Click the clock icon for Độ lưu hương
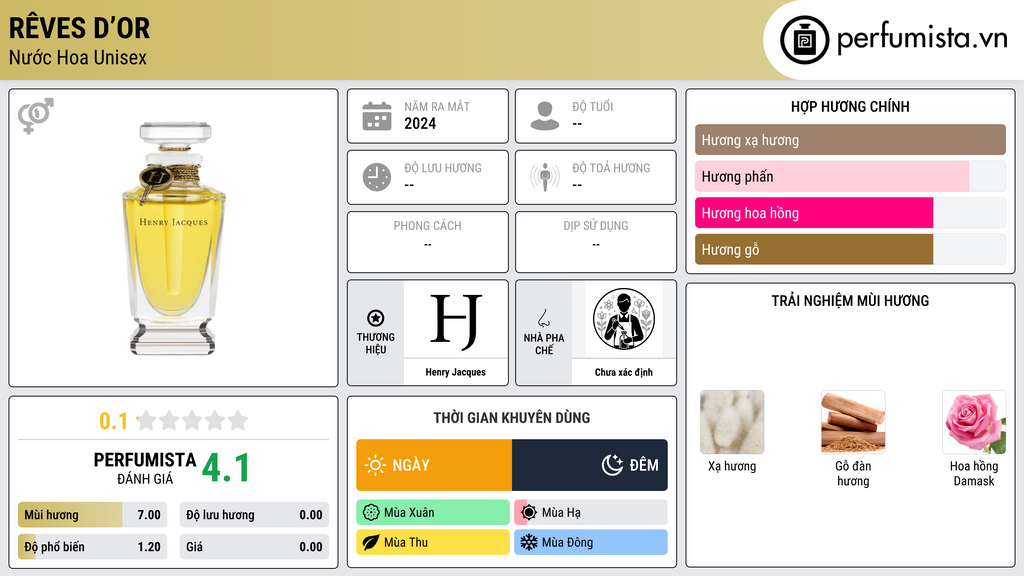Image resolution: width=1024 pixels, height=576 pixels. tap(377, 177)
